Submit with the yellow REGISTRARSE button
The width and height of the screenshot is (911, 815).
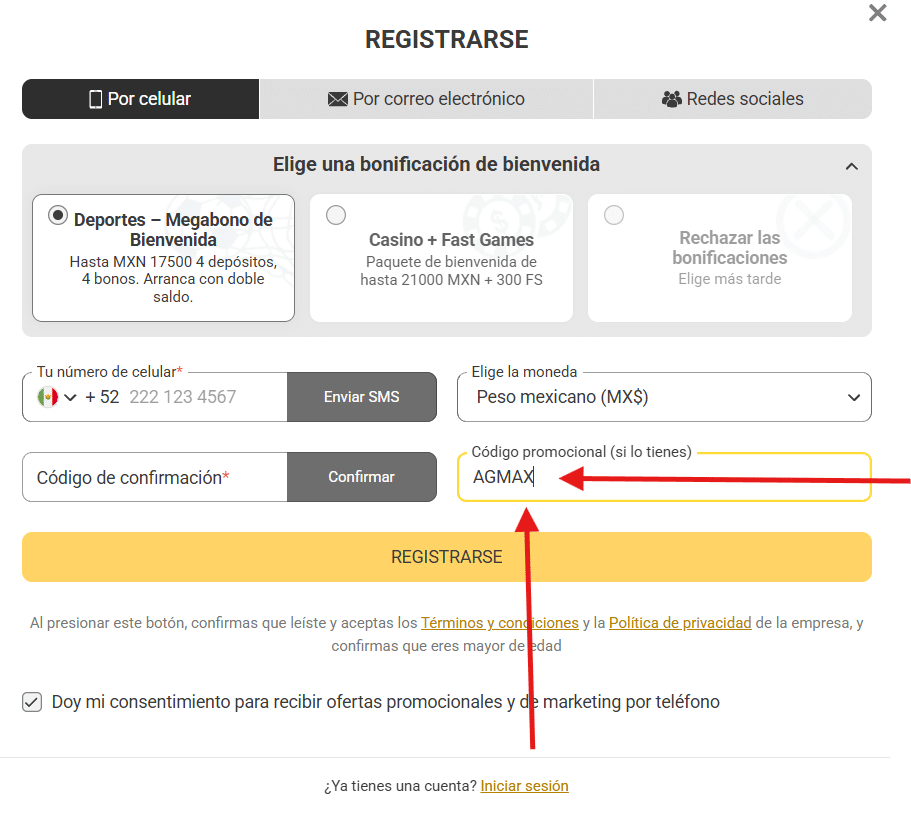coord(447,557)
